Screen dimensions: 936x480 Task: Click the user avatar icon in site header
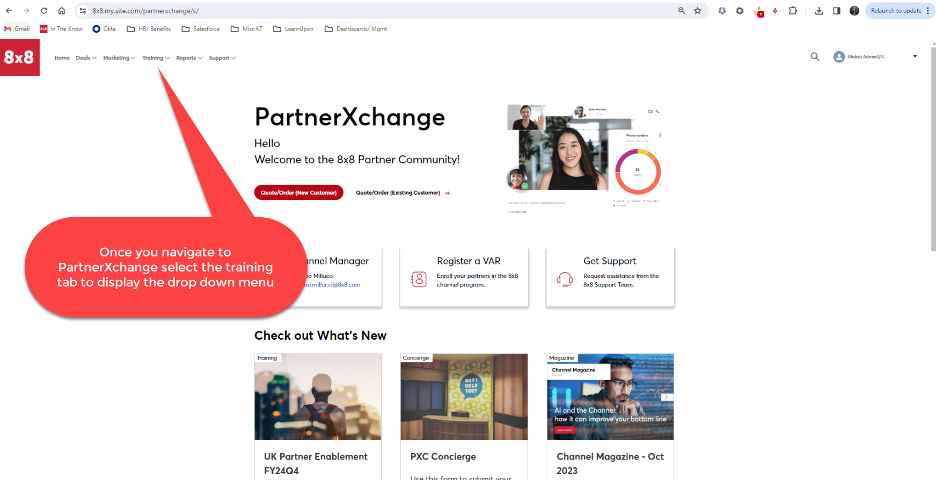click(x=839, y=57)
